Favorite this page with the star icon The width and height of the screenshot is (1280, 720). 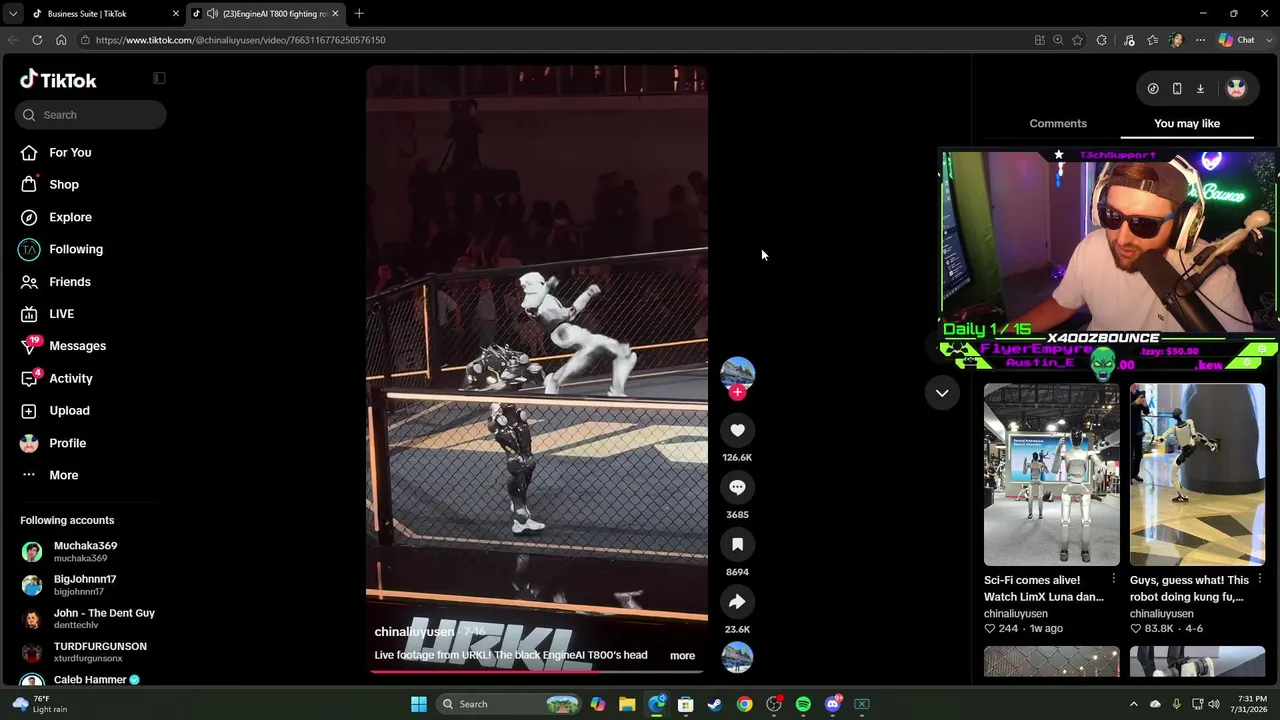(1077, 40)
